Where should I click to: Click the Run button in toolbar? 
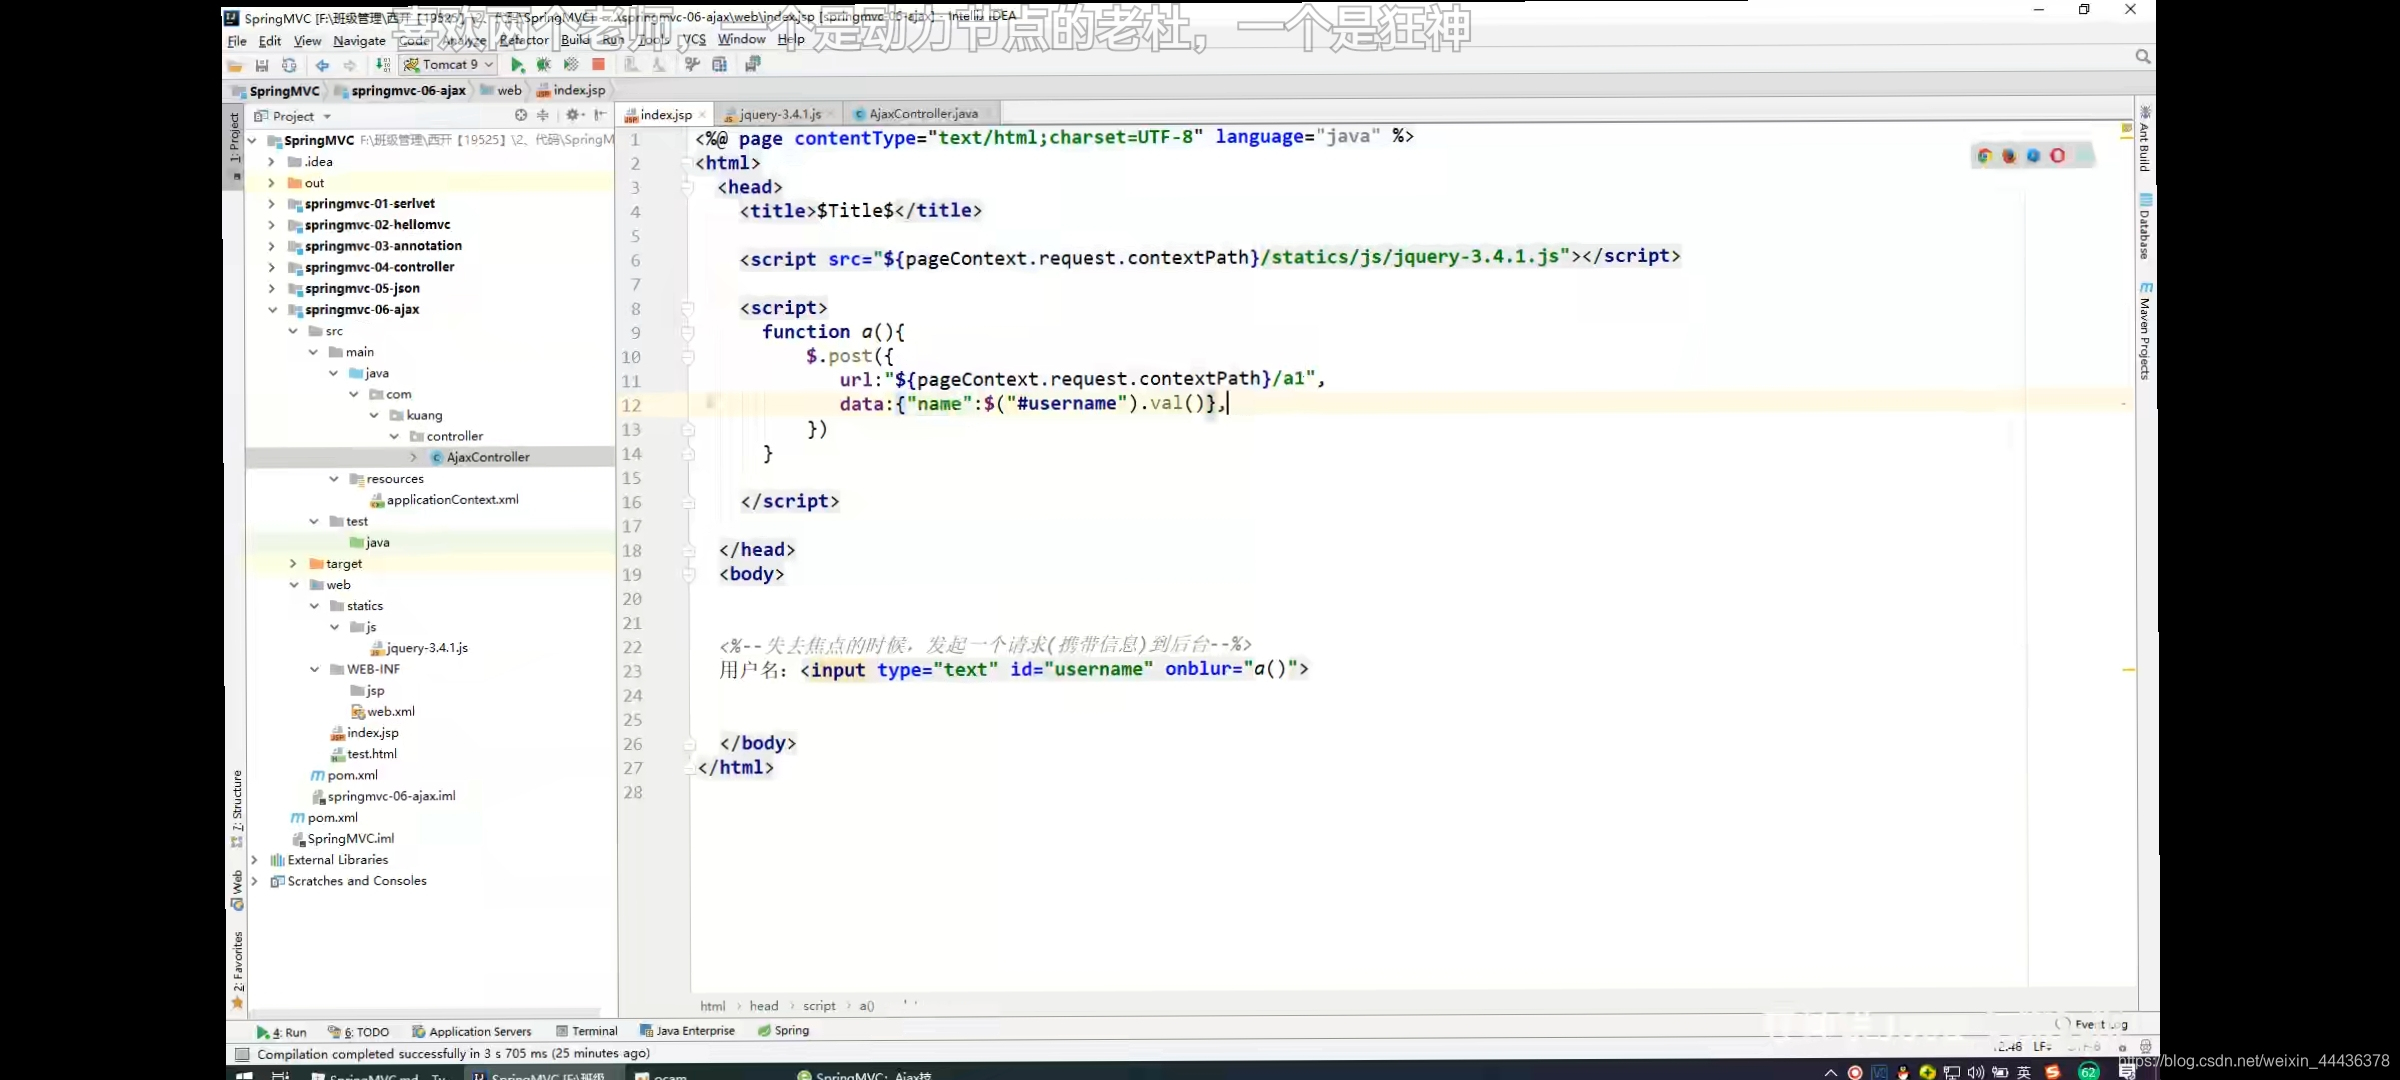pyautogui.click(x=514, y=63)
